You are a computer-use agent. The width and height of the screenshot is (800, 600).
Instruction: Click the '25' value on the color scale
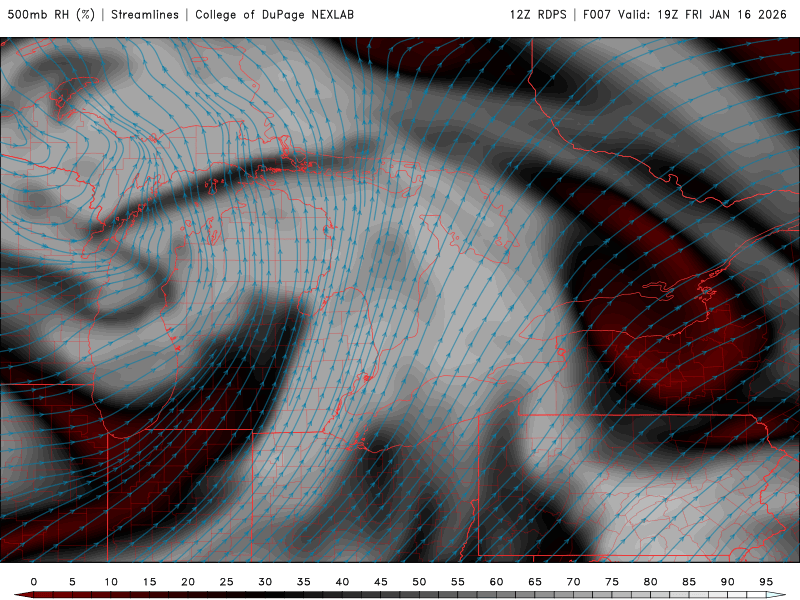tap(227, 582)
